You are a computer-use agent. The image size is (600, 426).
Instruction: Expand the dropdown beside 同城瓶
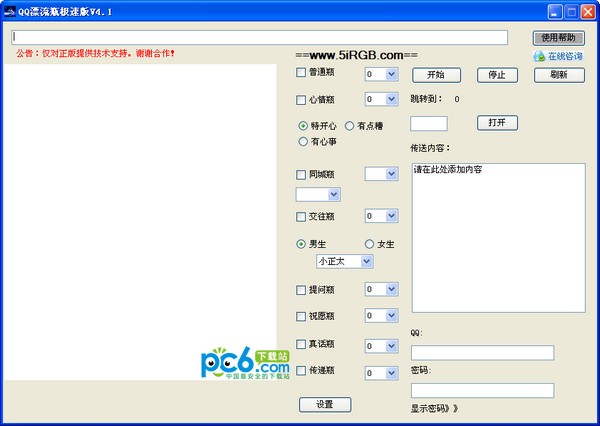coord(391,174)
